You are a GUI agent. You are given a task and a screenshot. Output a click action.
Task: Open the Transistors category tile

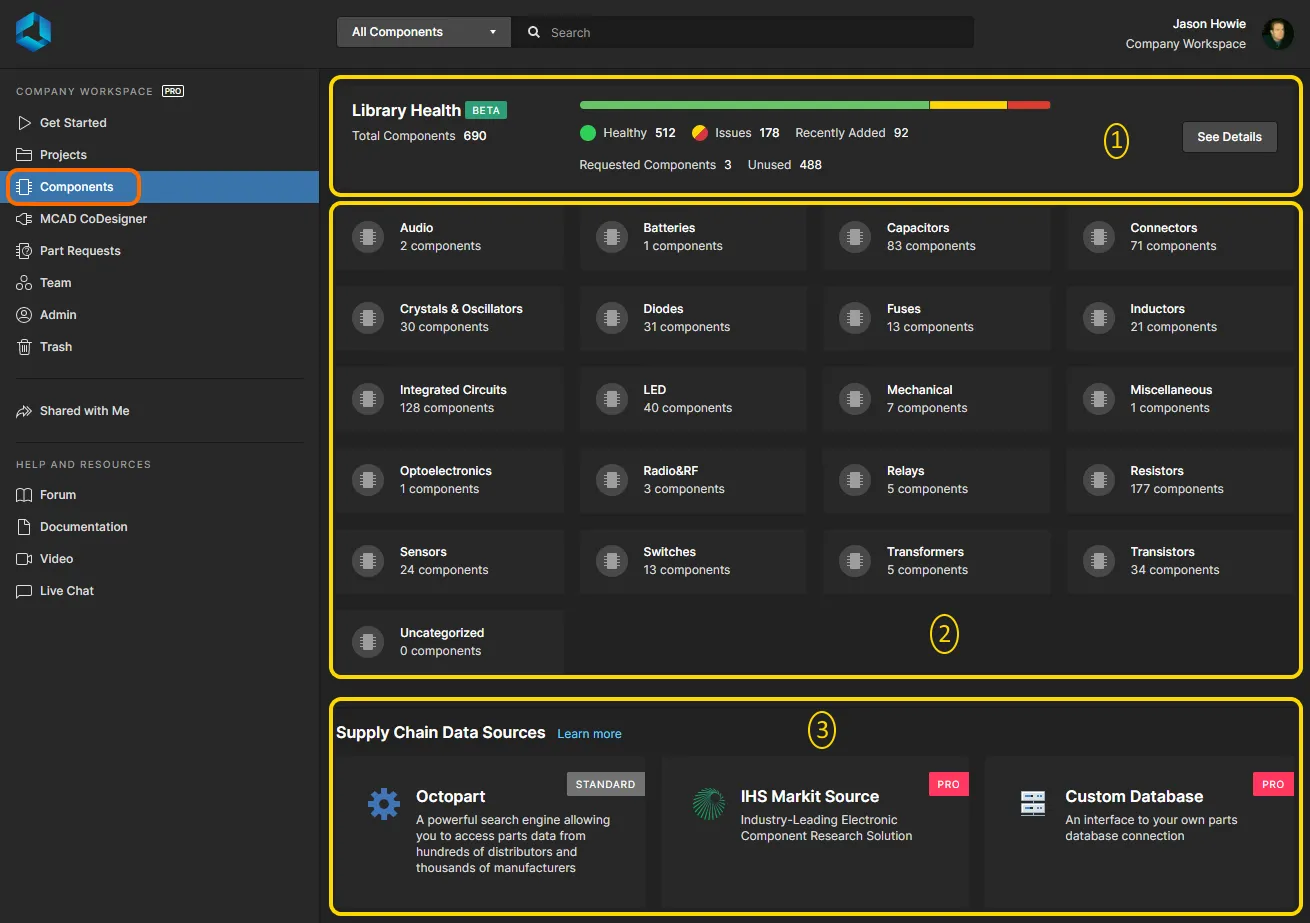tap(1180, 561)
